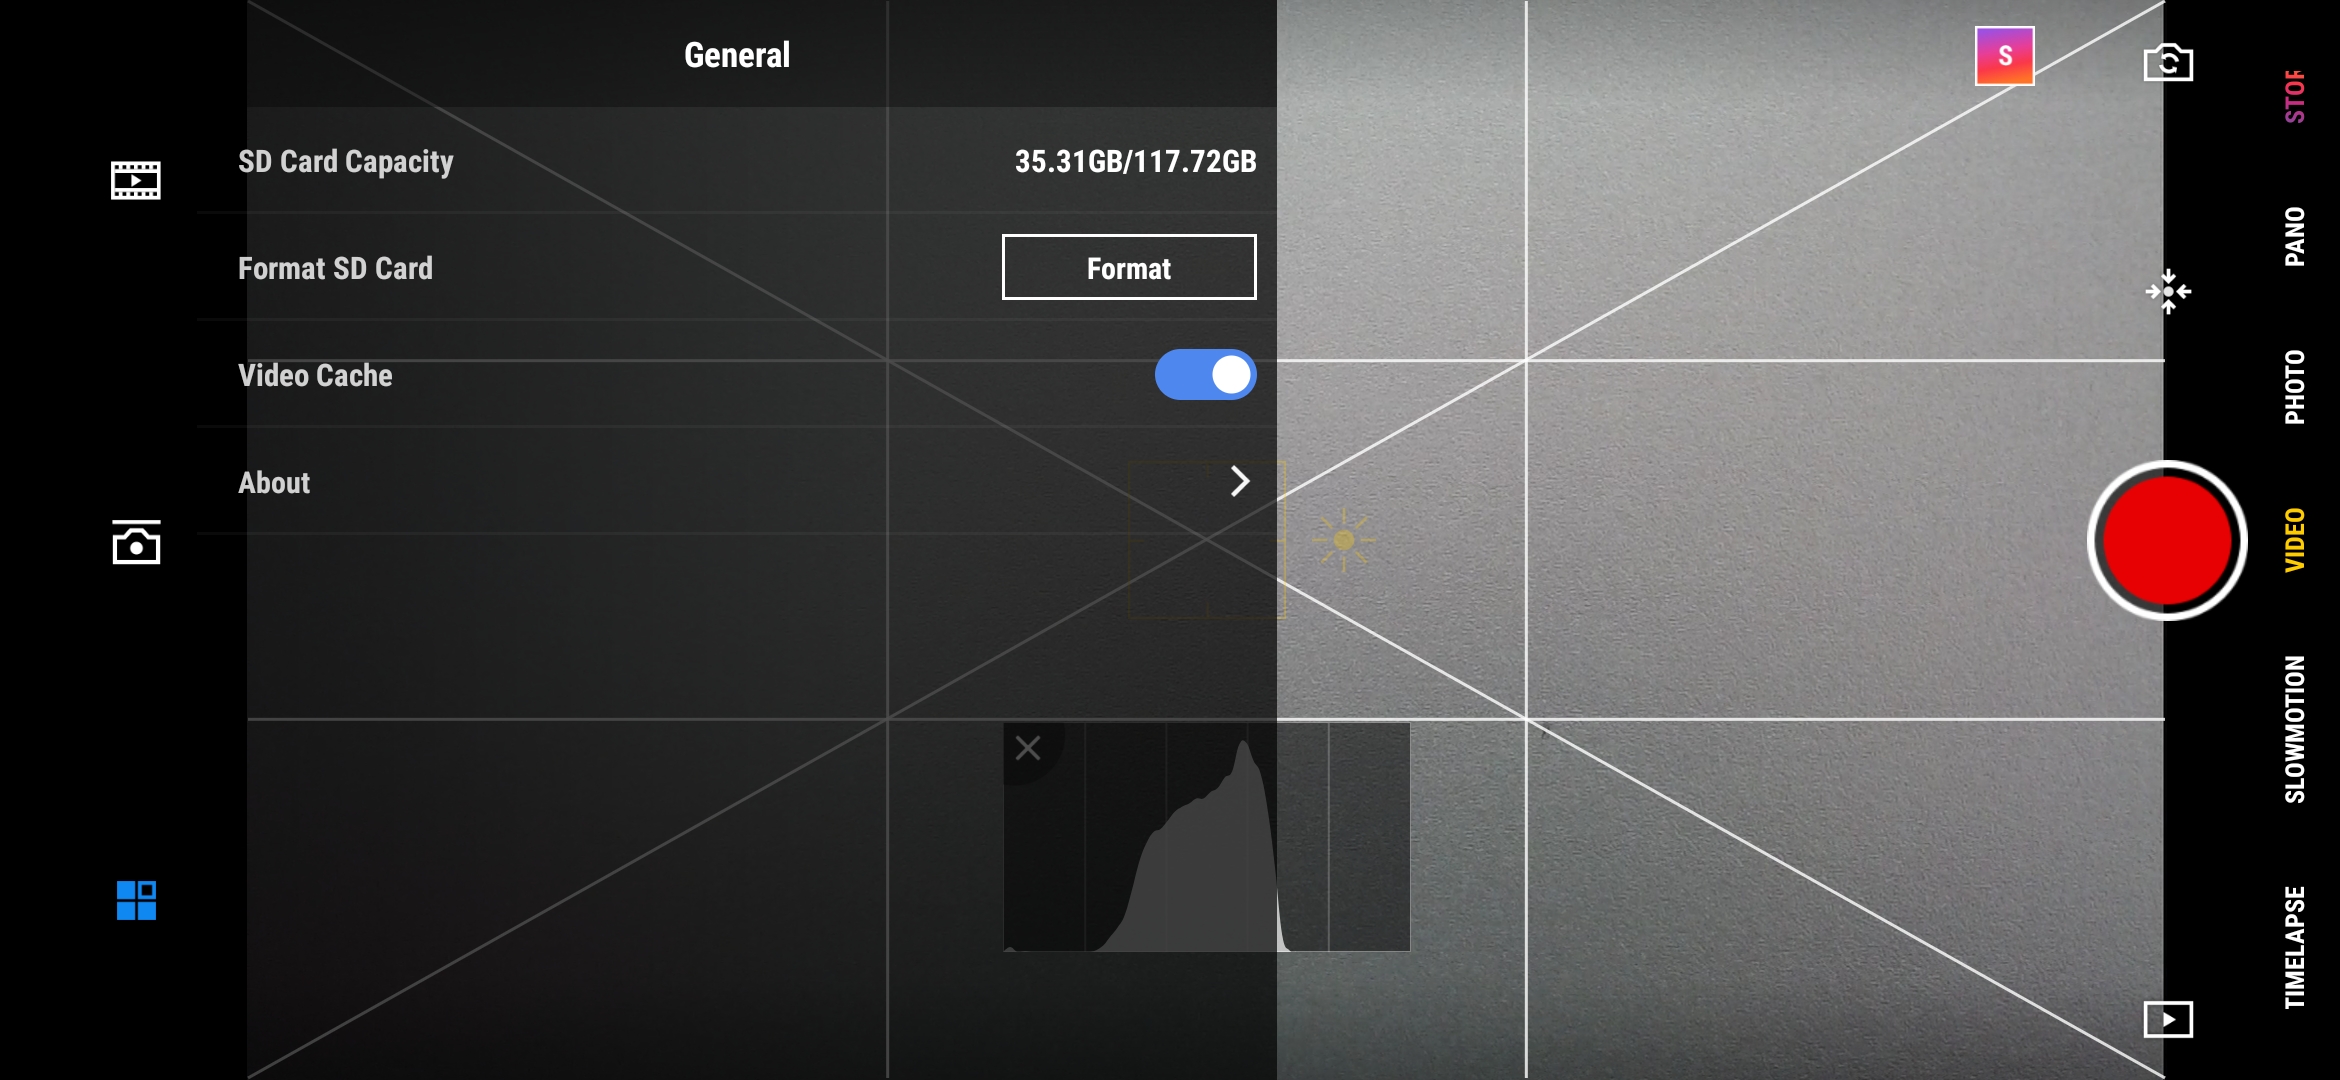Expand the About section

(1240, 480)
